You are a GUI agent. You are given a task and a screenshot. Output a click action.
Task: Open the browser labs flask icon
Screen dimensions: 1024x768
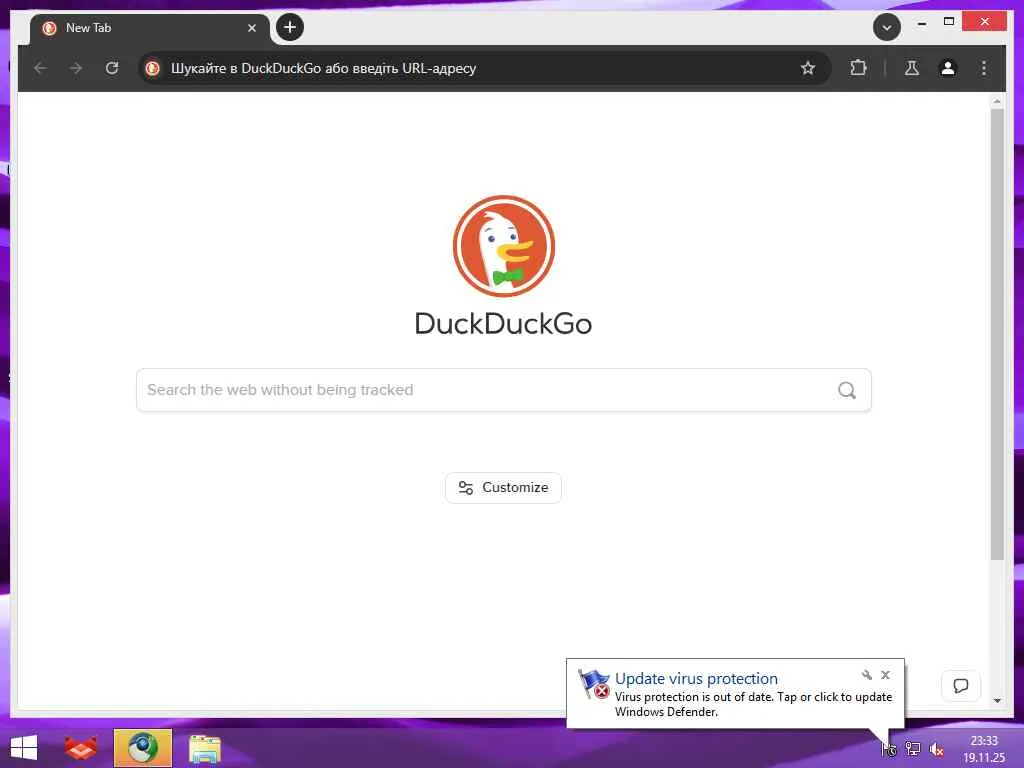coord(912,68)
